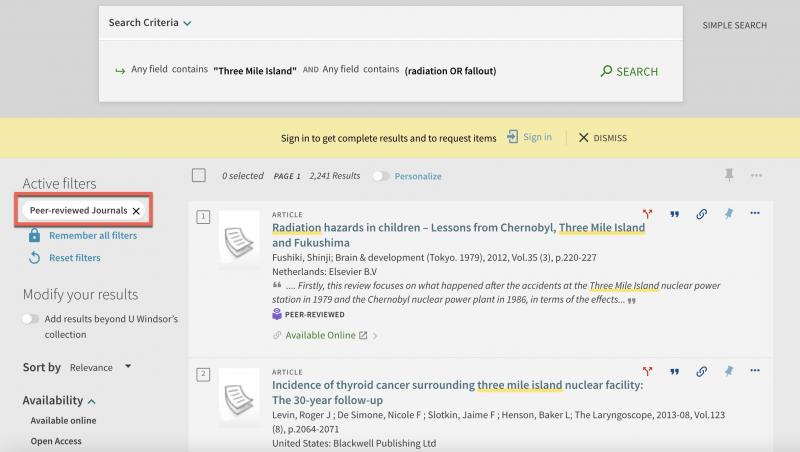This screenshot has height=452, width=800.
Task: Expand the Search Criteria panel
Action: (x=187, y=22)
